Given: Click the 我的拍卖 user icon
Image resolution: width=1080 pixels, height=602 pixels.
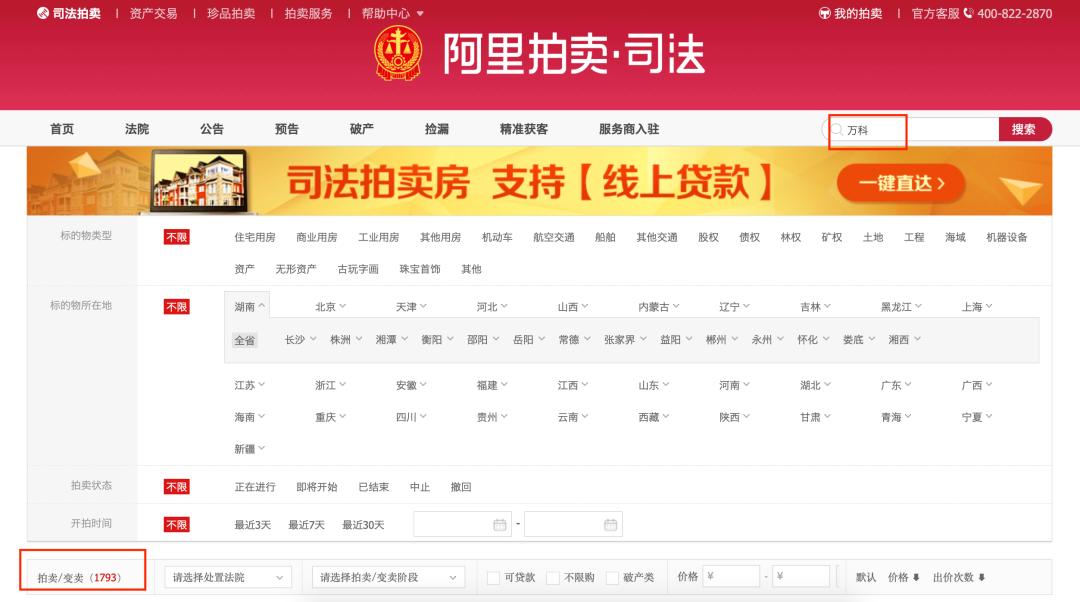Looking at the screenshot, I should (824, 14).
